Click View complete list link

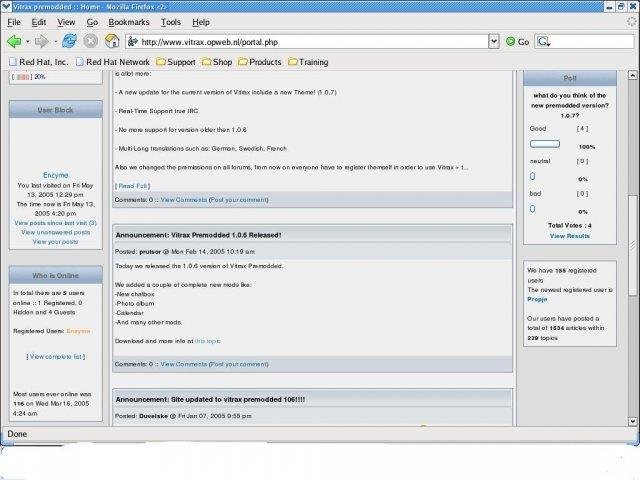[x=56, y=357]
